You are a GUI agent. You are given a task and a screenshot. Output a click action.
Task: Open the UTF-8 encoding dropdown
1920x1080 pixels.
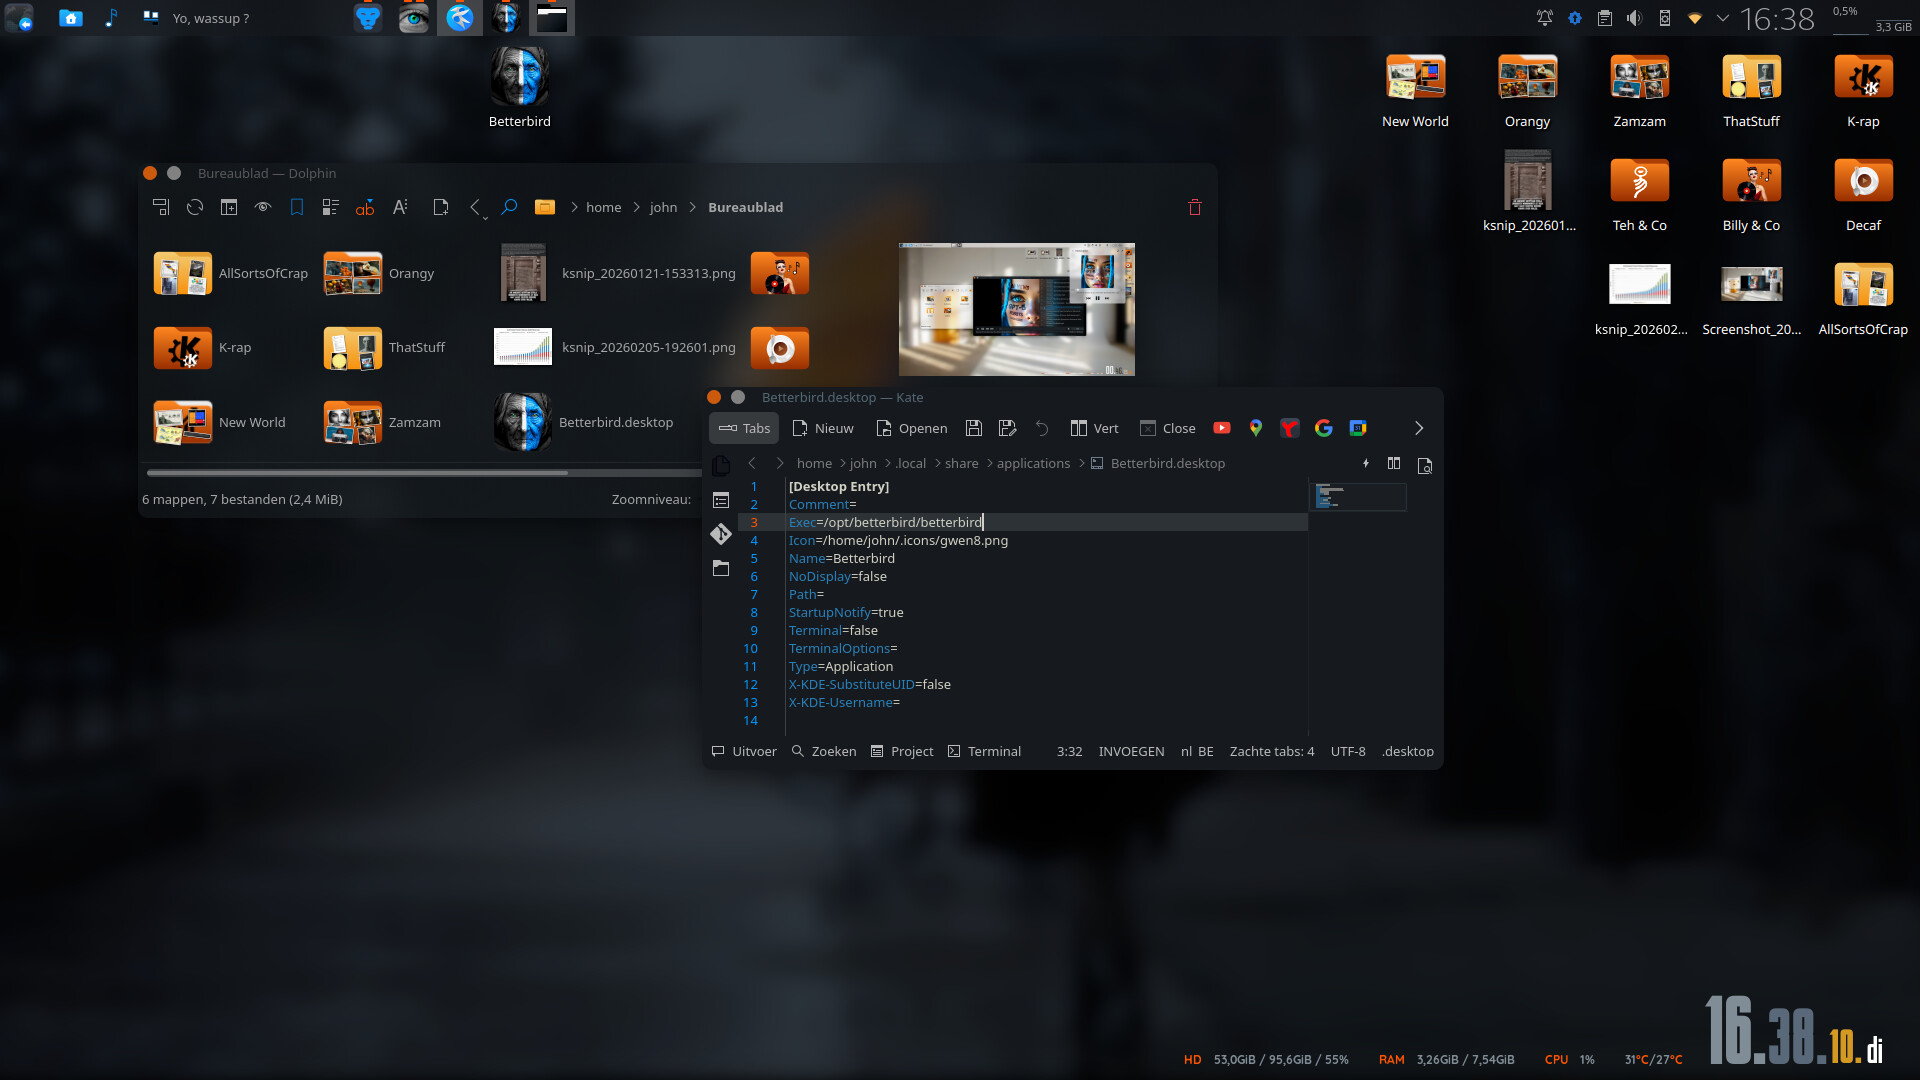pyautogui.click(x=1347, y=751)
